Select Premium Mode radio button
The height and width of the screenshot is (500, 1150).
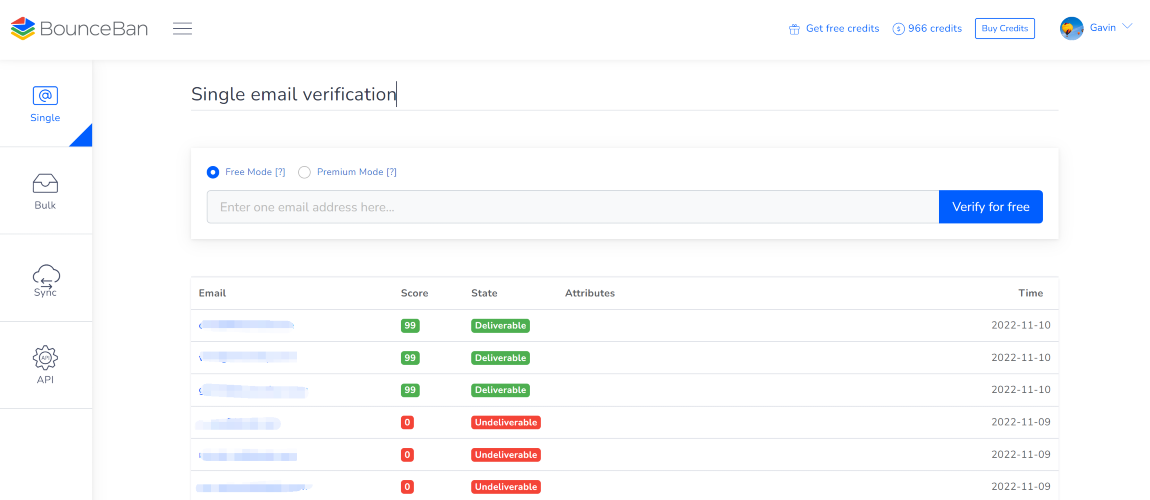pyautogui.click(x=305, y=172)
